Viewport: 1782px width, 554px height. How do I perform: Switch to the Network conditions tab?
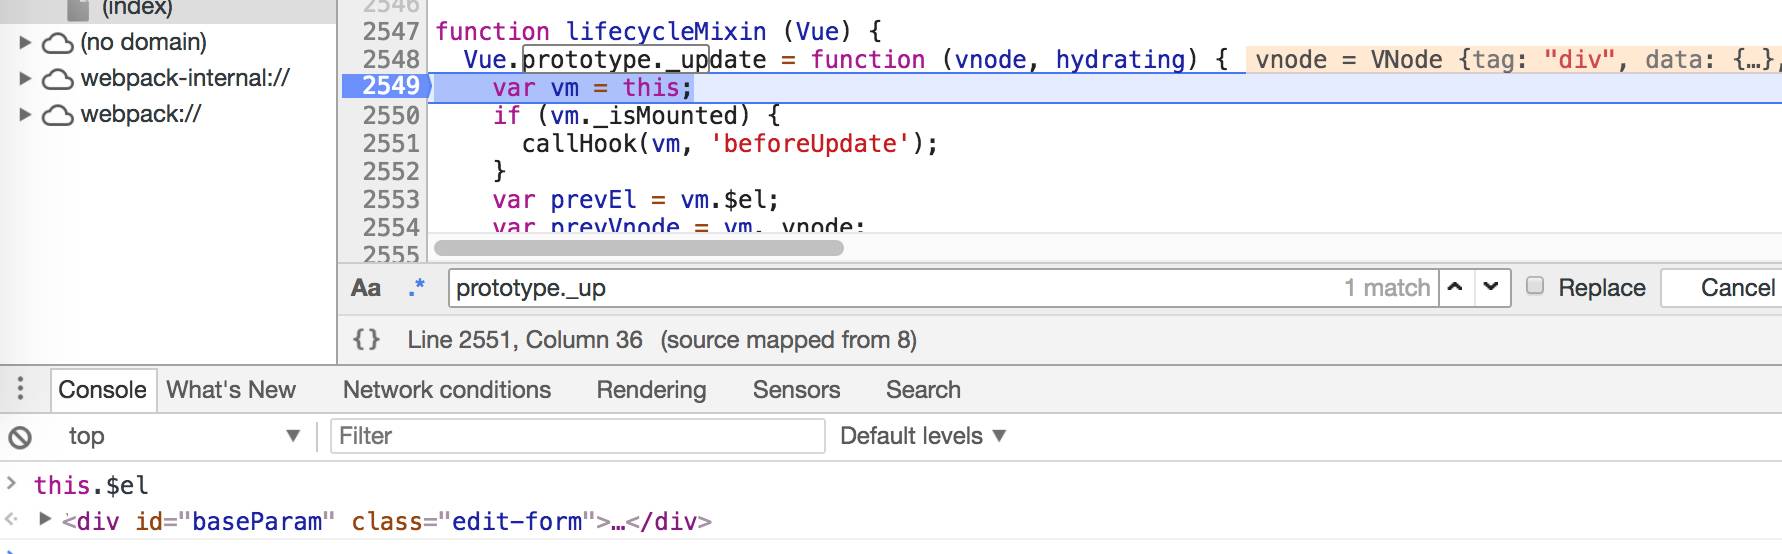click(x=446, y=390)
